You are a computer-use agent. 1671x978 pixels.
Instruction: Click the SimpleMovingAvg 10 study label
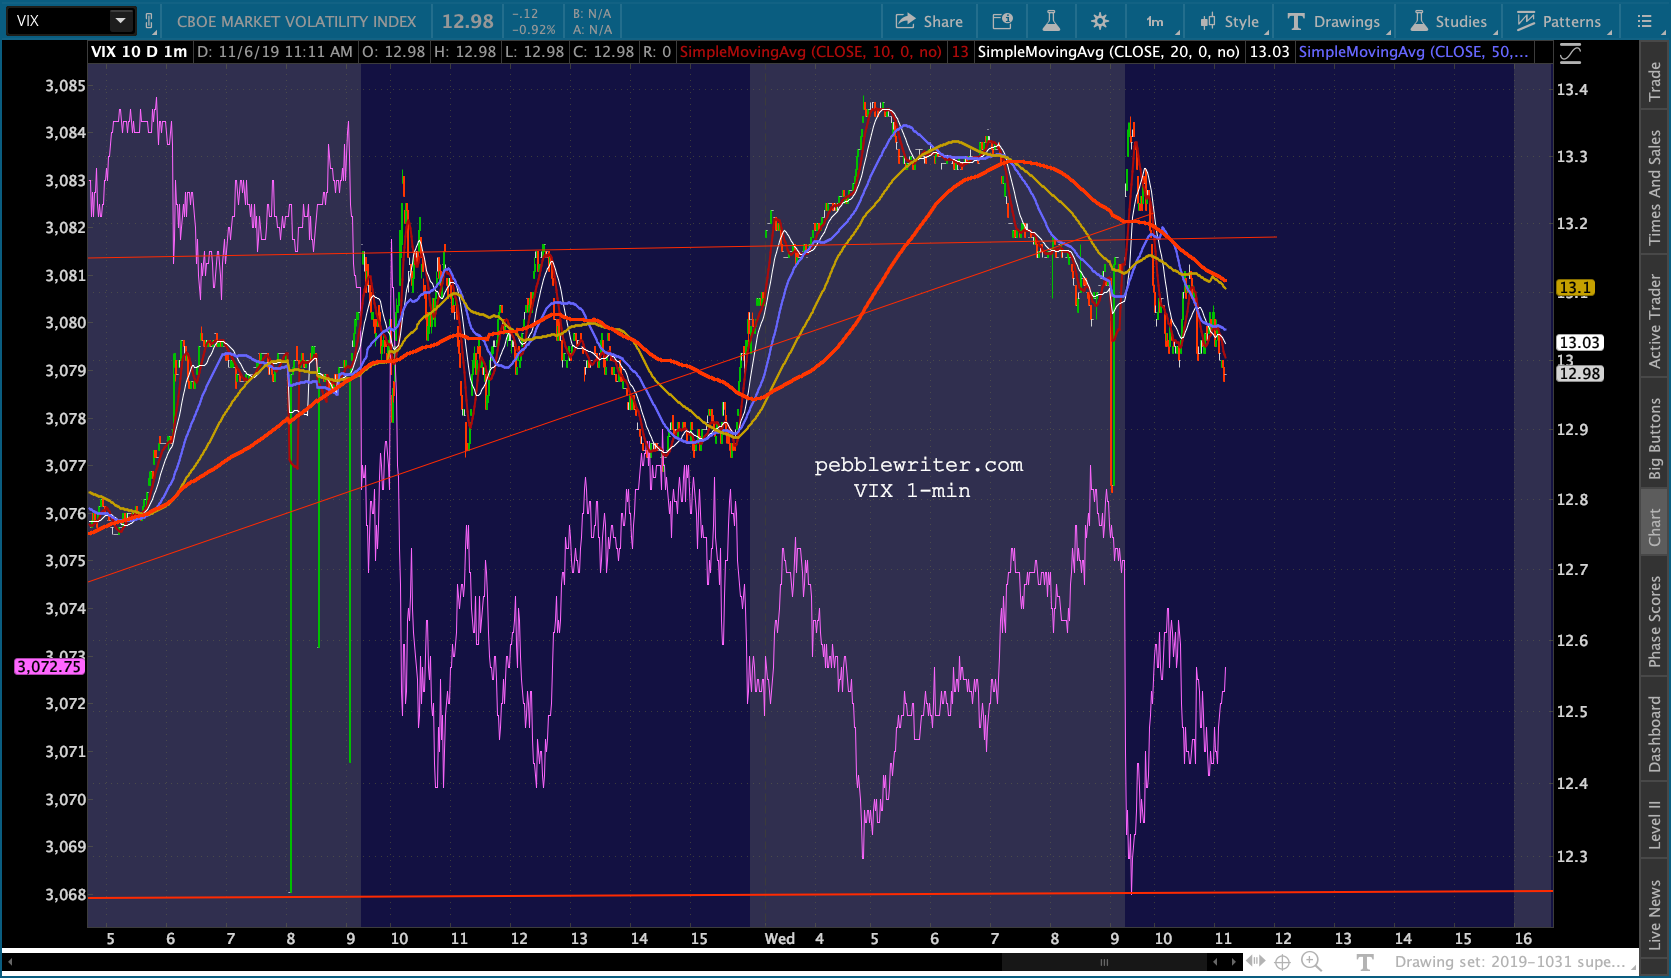pos(810,52)
